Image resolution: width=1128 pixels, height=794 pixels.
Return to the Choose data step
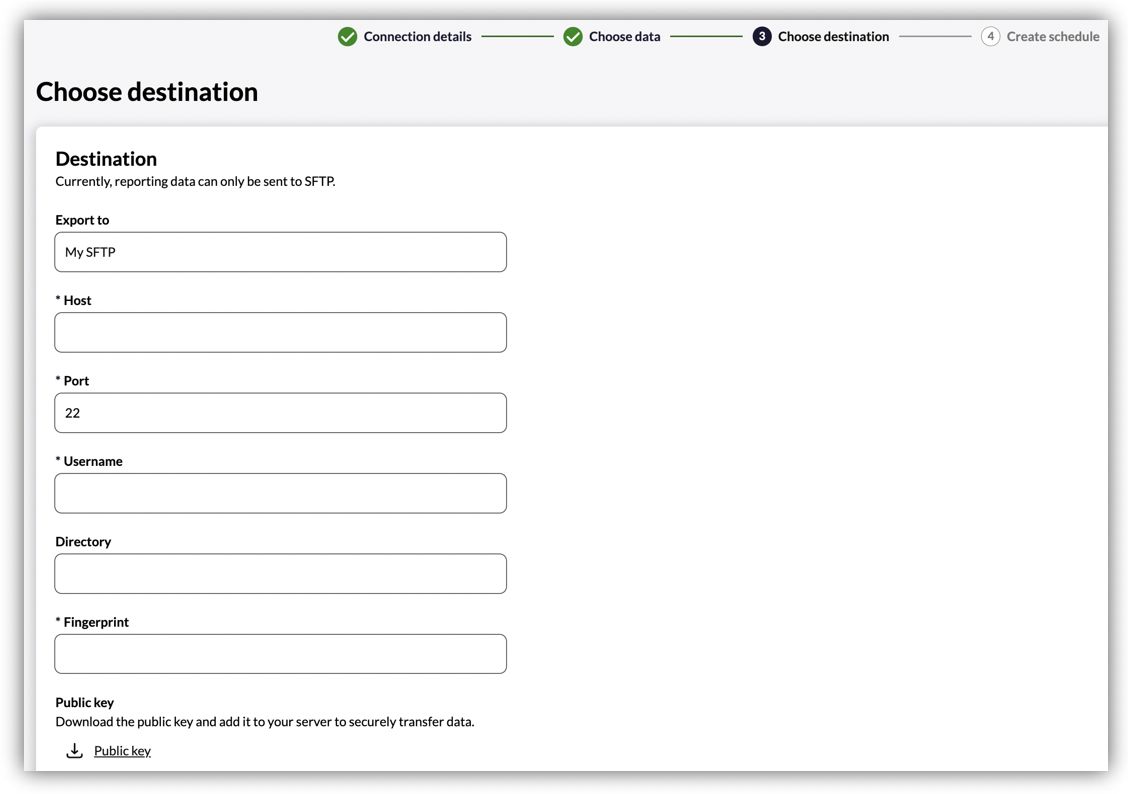[624, 37]
